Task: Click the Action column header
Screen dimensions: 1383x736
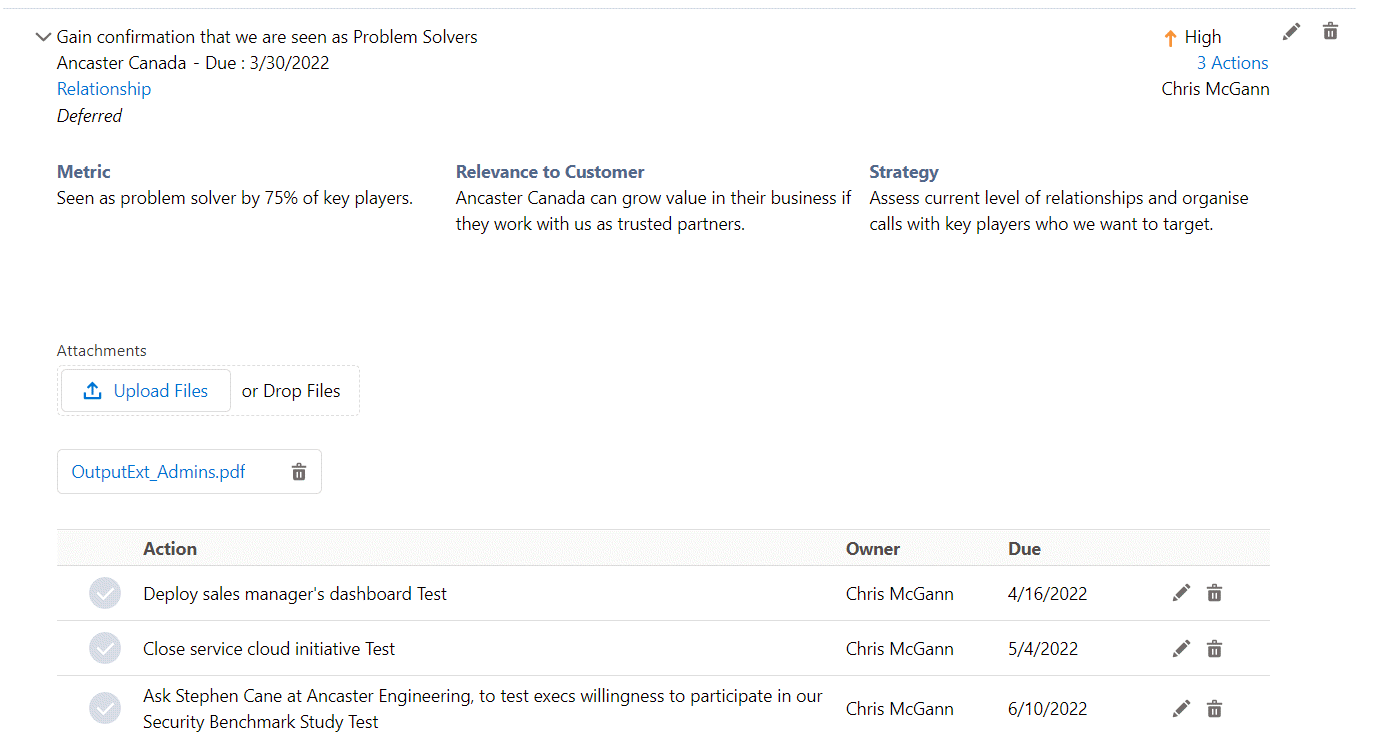Action: [170, 548]
